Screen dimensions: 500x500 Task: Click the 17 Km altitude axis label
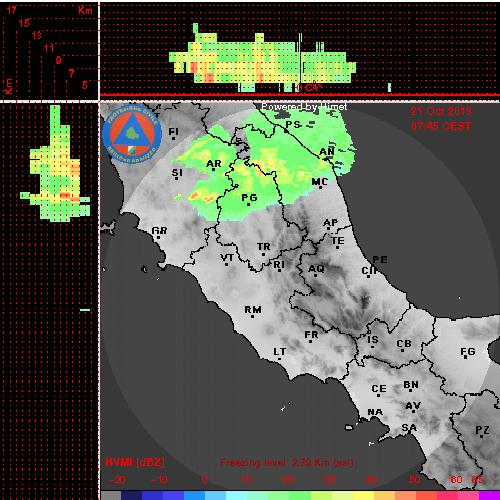coord(12,10)
